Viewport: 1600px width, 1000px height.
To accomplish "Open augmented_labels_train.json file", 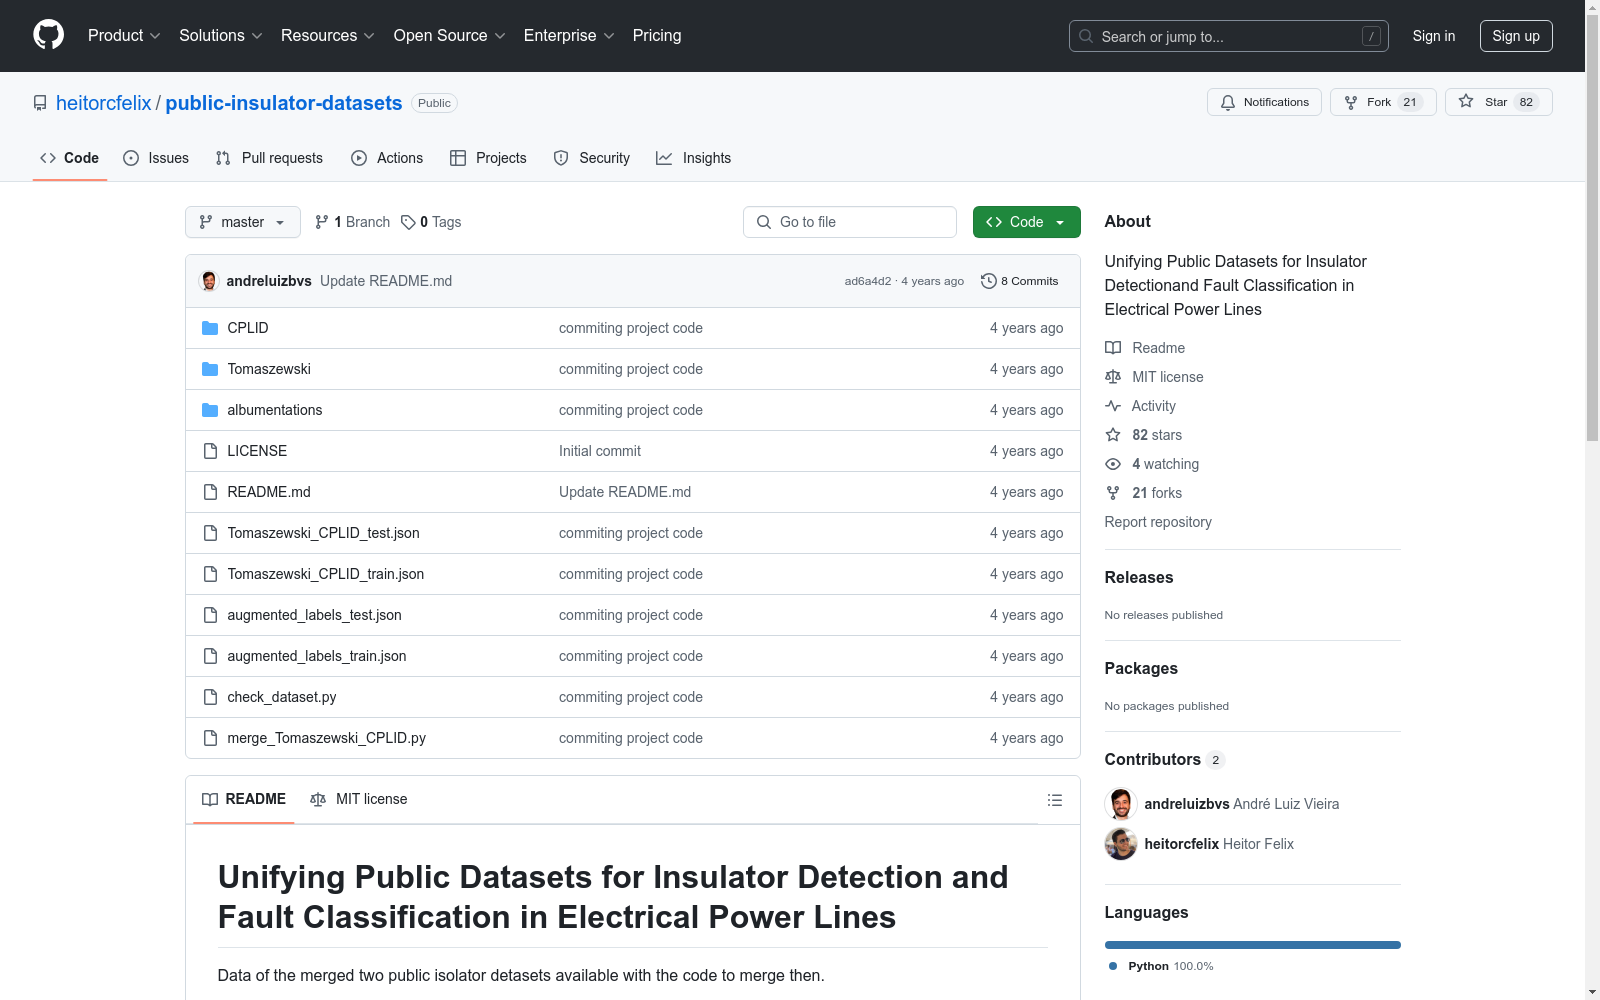I will pos(317,656).
